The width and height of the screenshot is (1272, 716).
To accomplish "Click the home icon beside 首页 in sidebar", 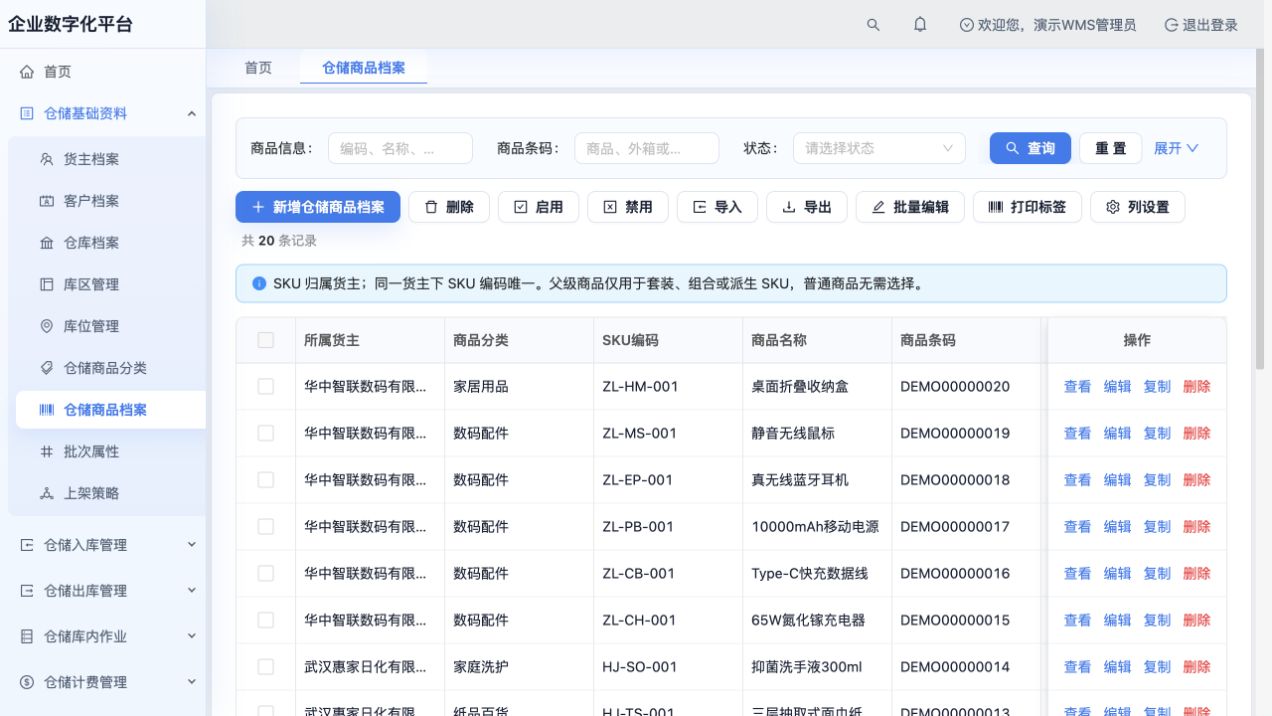I will click(27, 72).
